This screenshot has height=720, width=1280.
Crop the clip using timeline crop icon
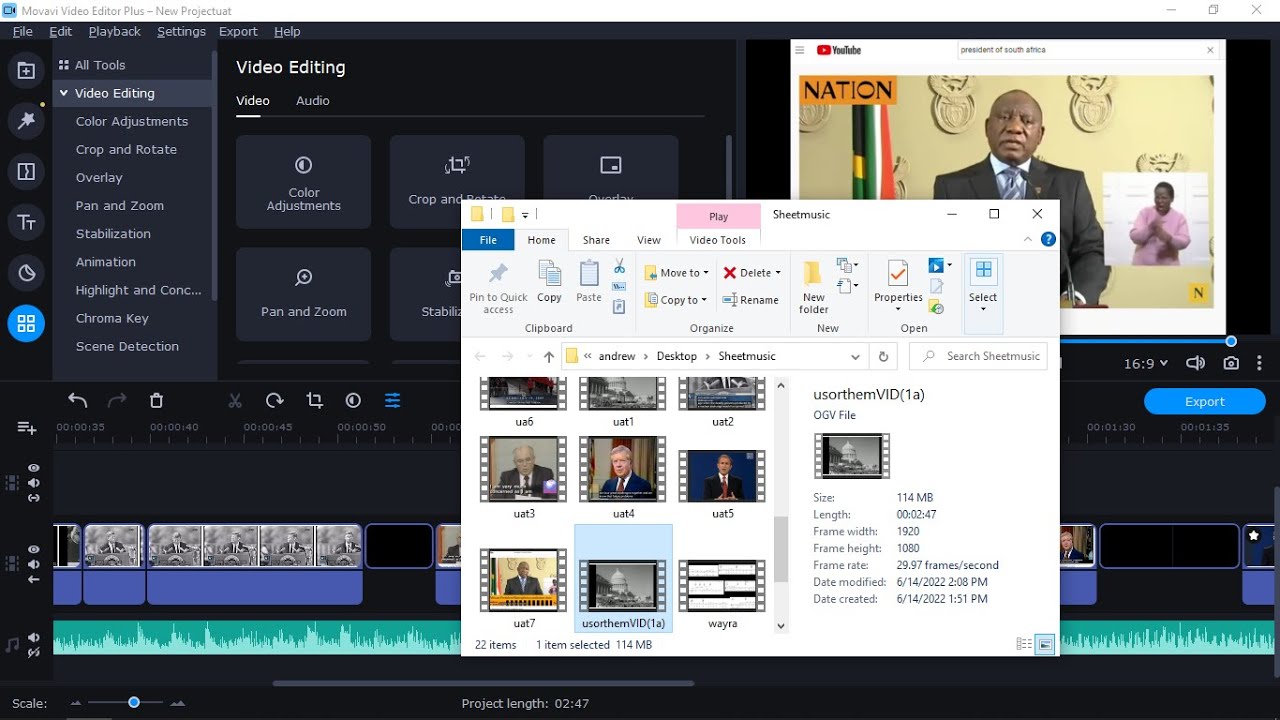[x=314, y=401]
